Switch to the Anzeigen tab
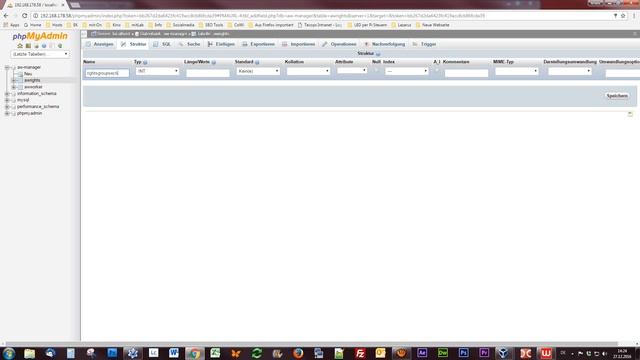 click(100, 44)
